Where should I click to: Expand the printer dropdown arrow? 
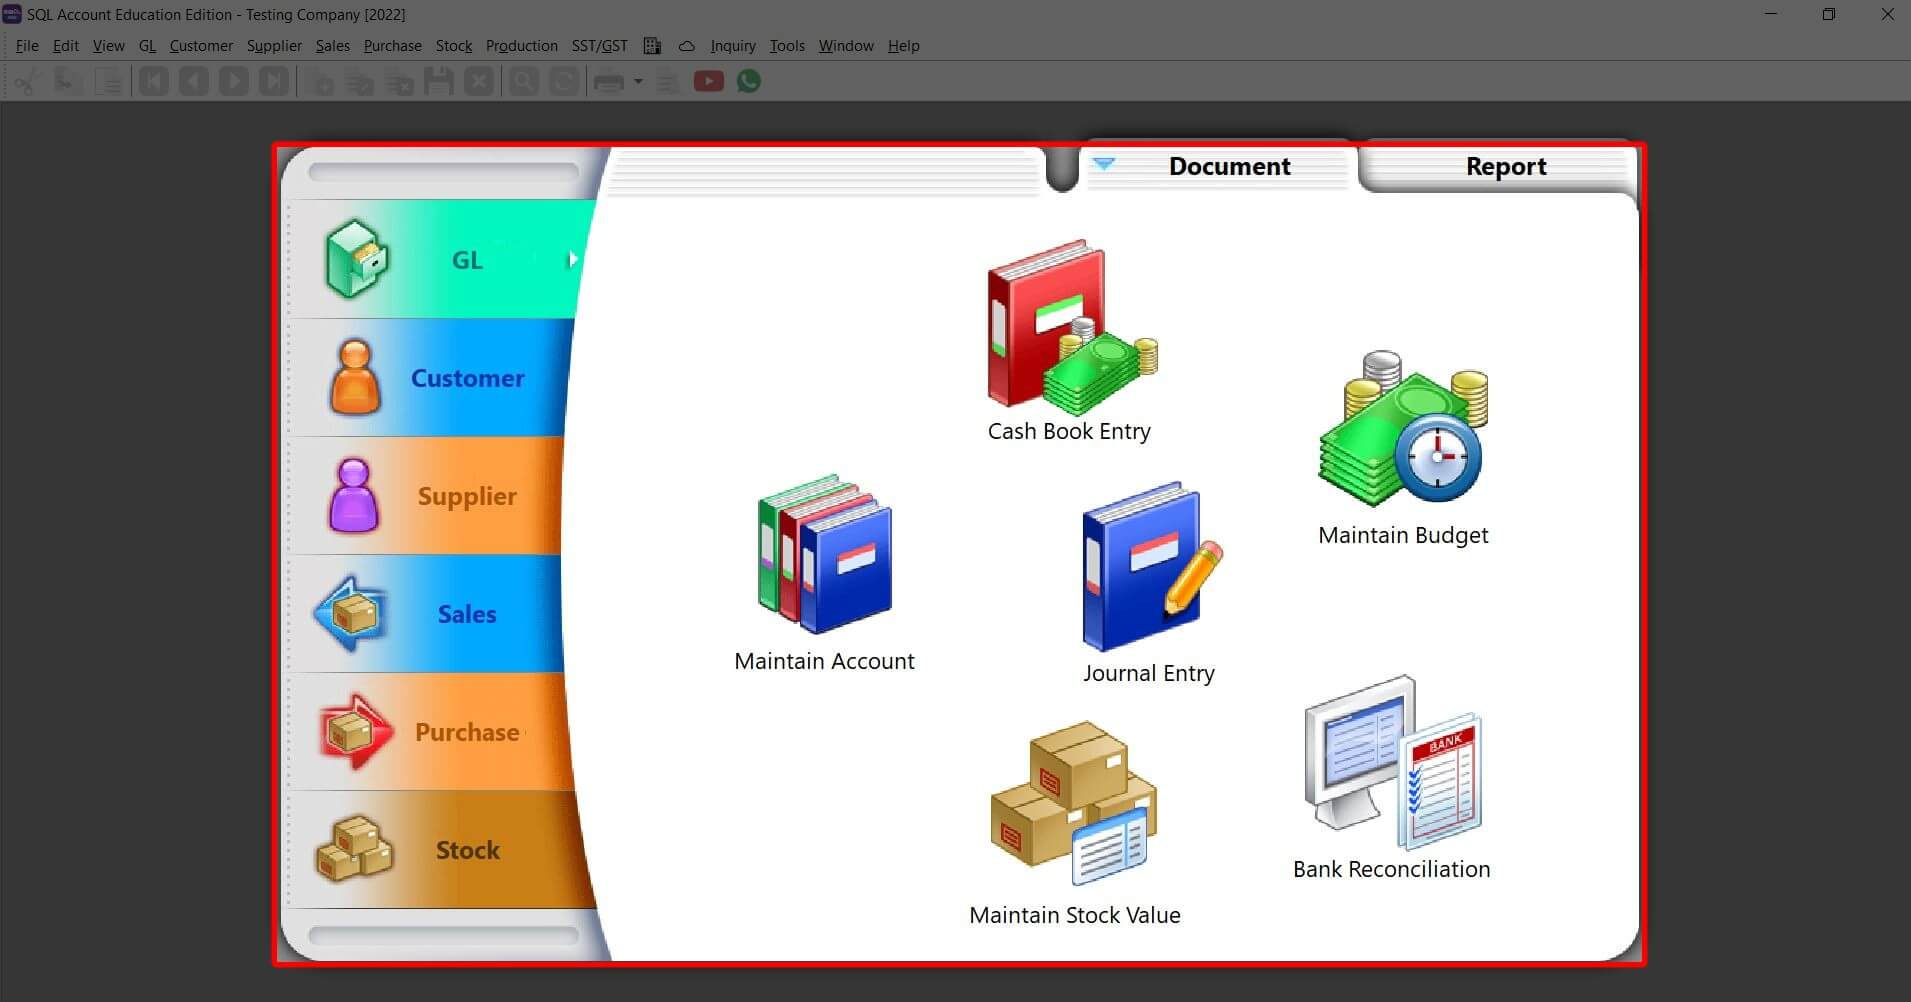(x=638, y=82)
